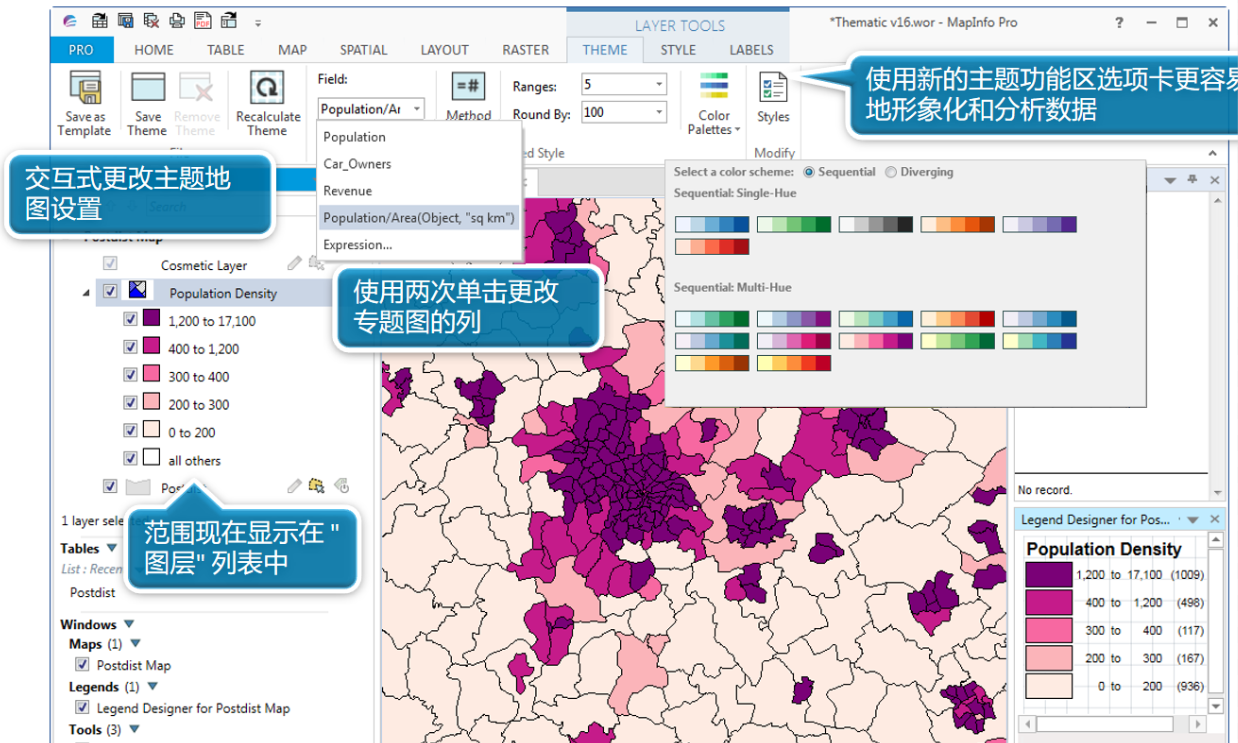Toggle the Population Density layer checkbox
This screenshot has height=743, width=1238.
[110, 292]
